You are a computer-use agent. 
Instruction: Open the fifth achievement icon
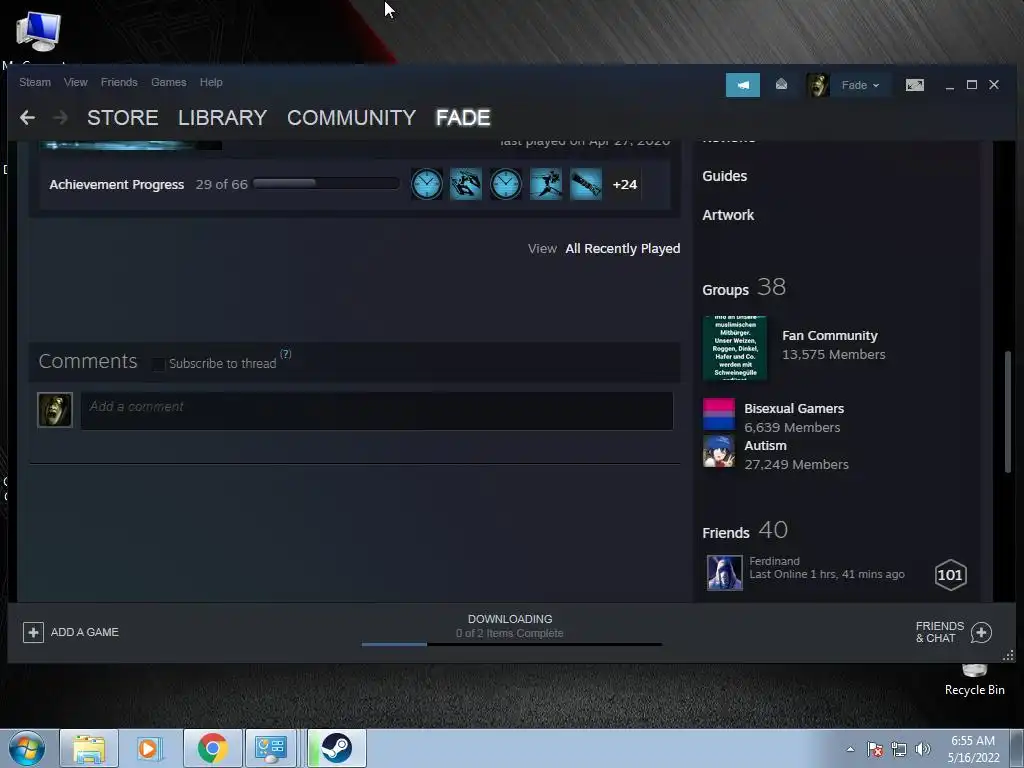pos(586,184)
